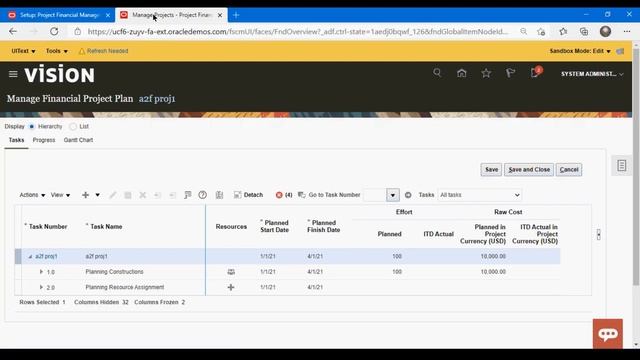
Task: Click the page vertical scrollbar
Action: coord(636,167)
